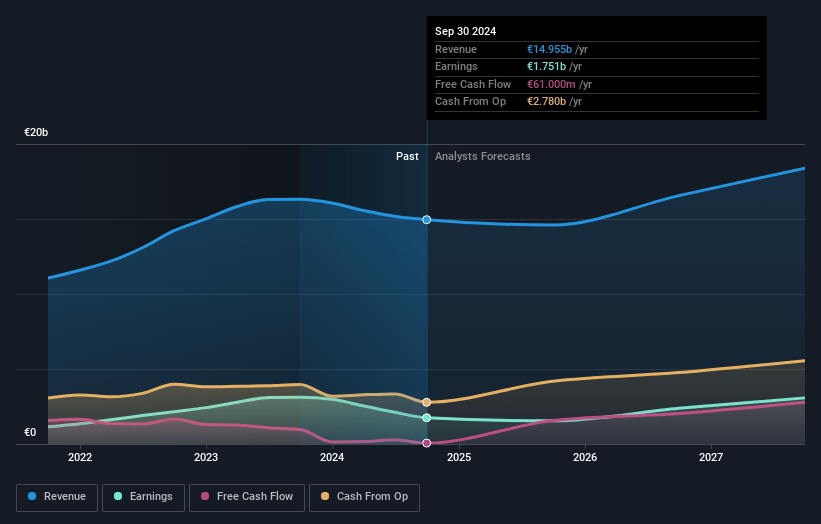Click the 2023 x-axis label
Viewport: 821px width, 524px height.
tap(206, 457)
